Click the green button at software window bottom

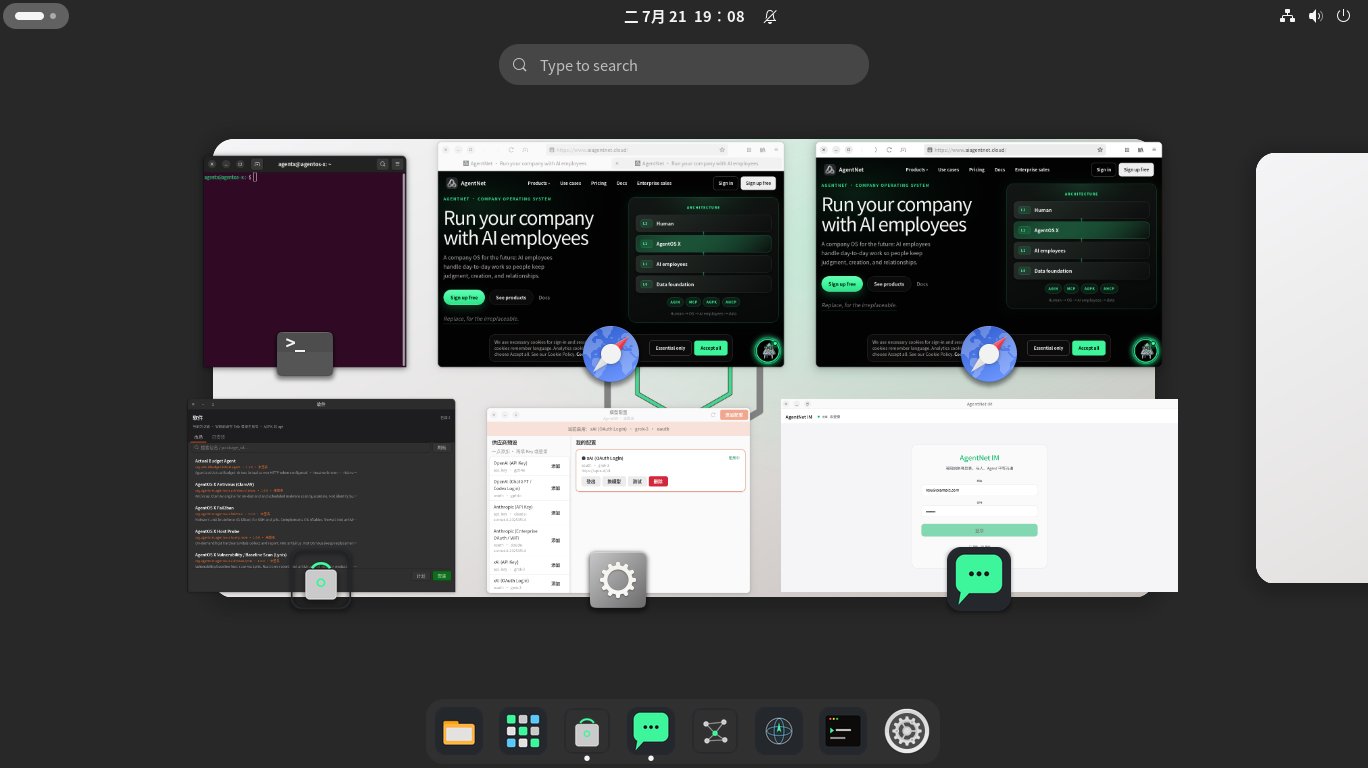(x=442, y=576)
